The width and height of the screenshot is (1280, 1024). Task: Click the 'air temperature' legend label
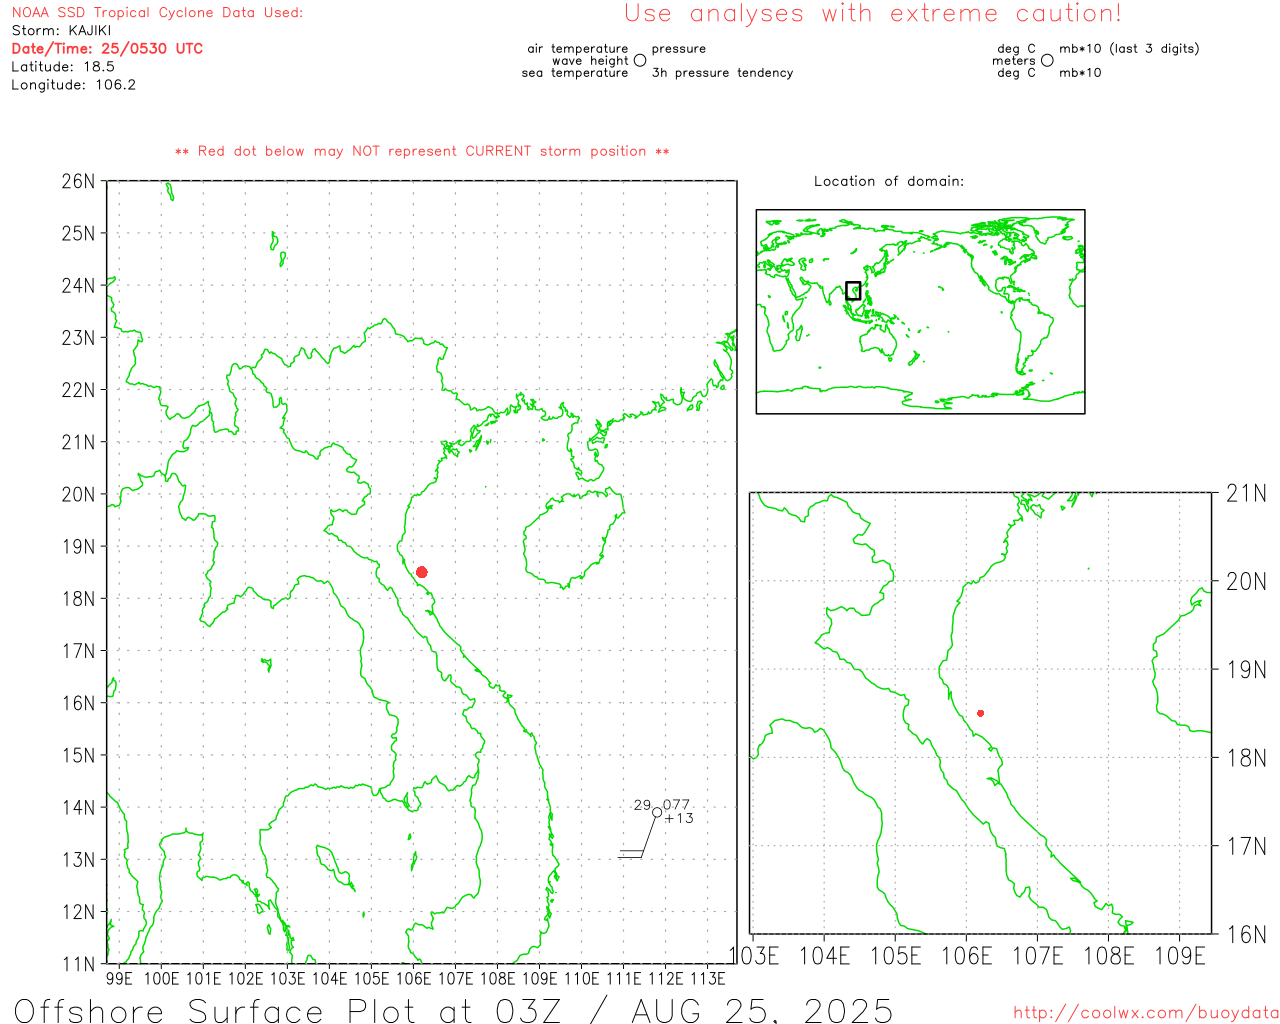578,48
